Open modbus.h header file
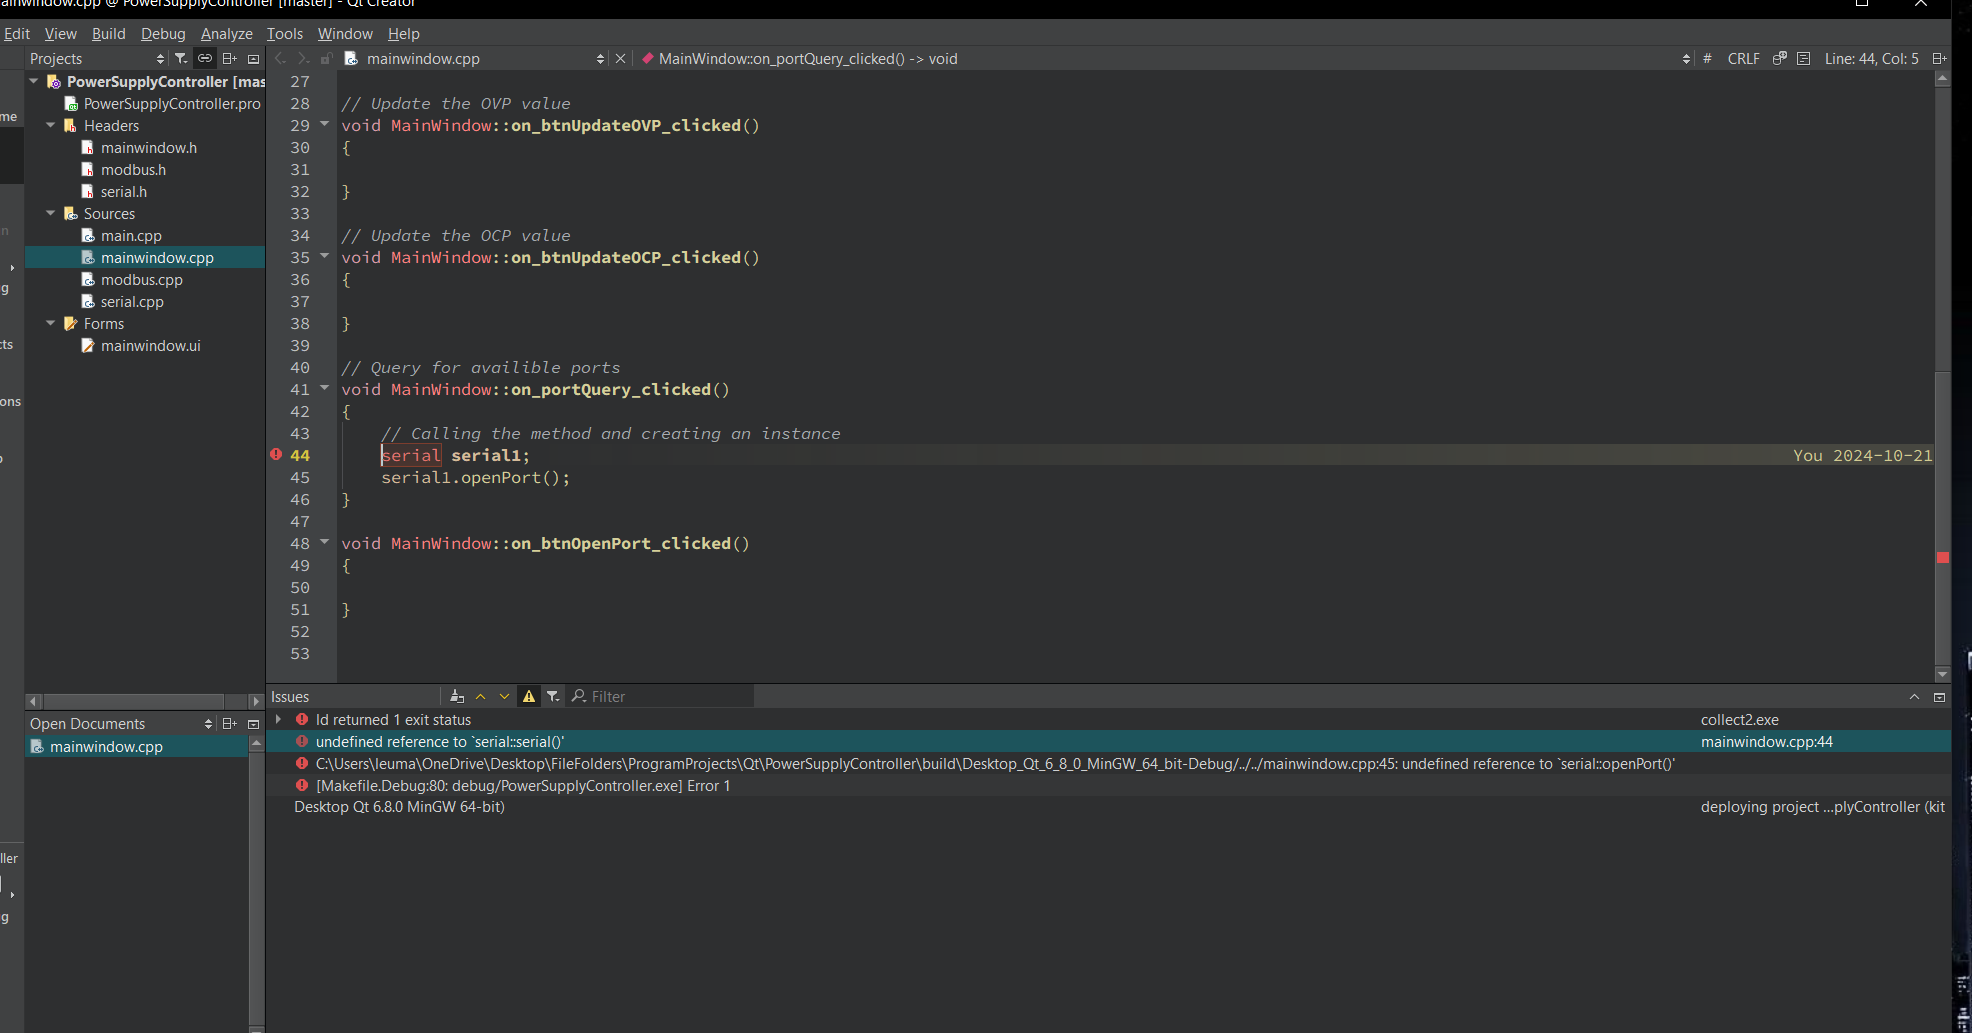The width and height of the screenshot is (1972, 1033). 124,170
